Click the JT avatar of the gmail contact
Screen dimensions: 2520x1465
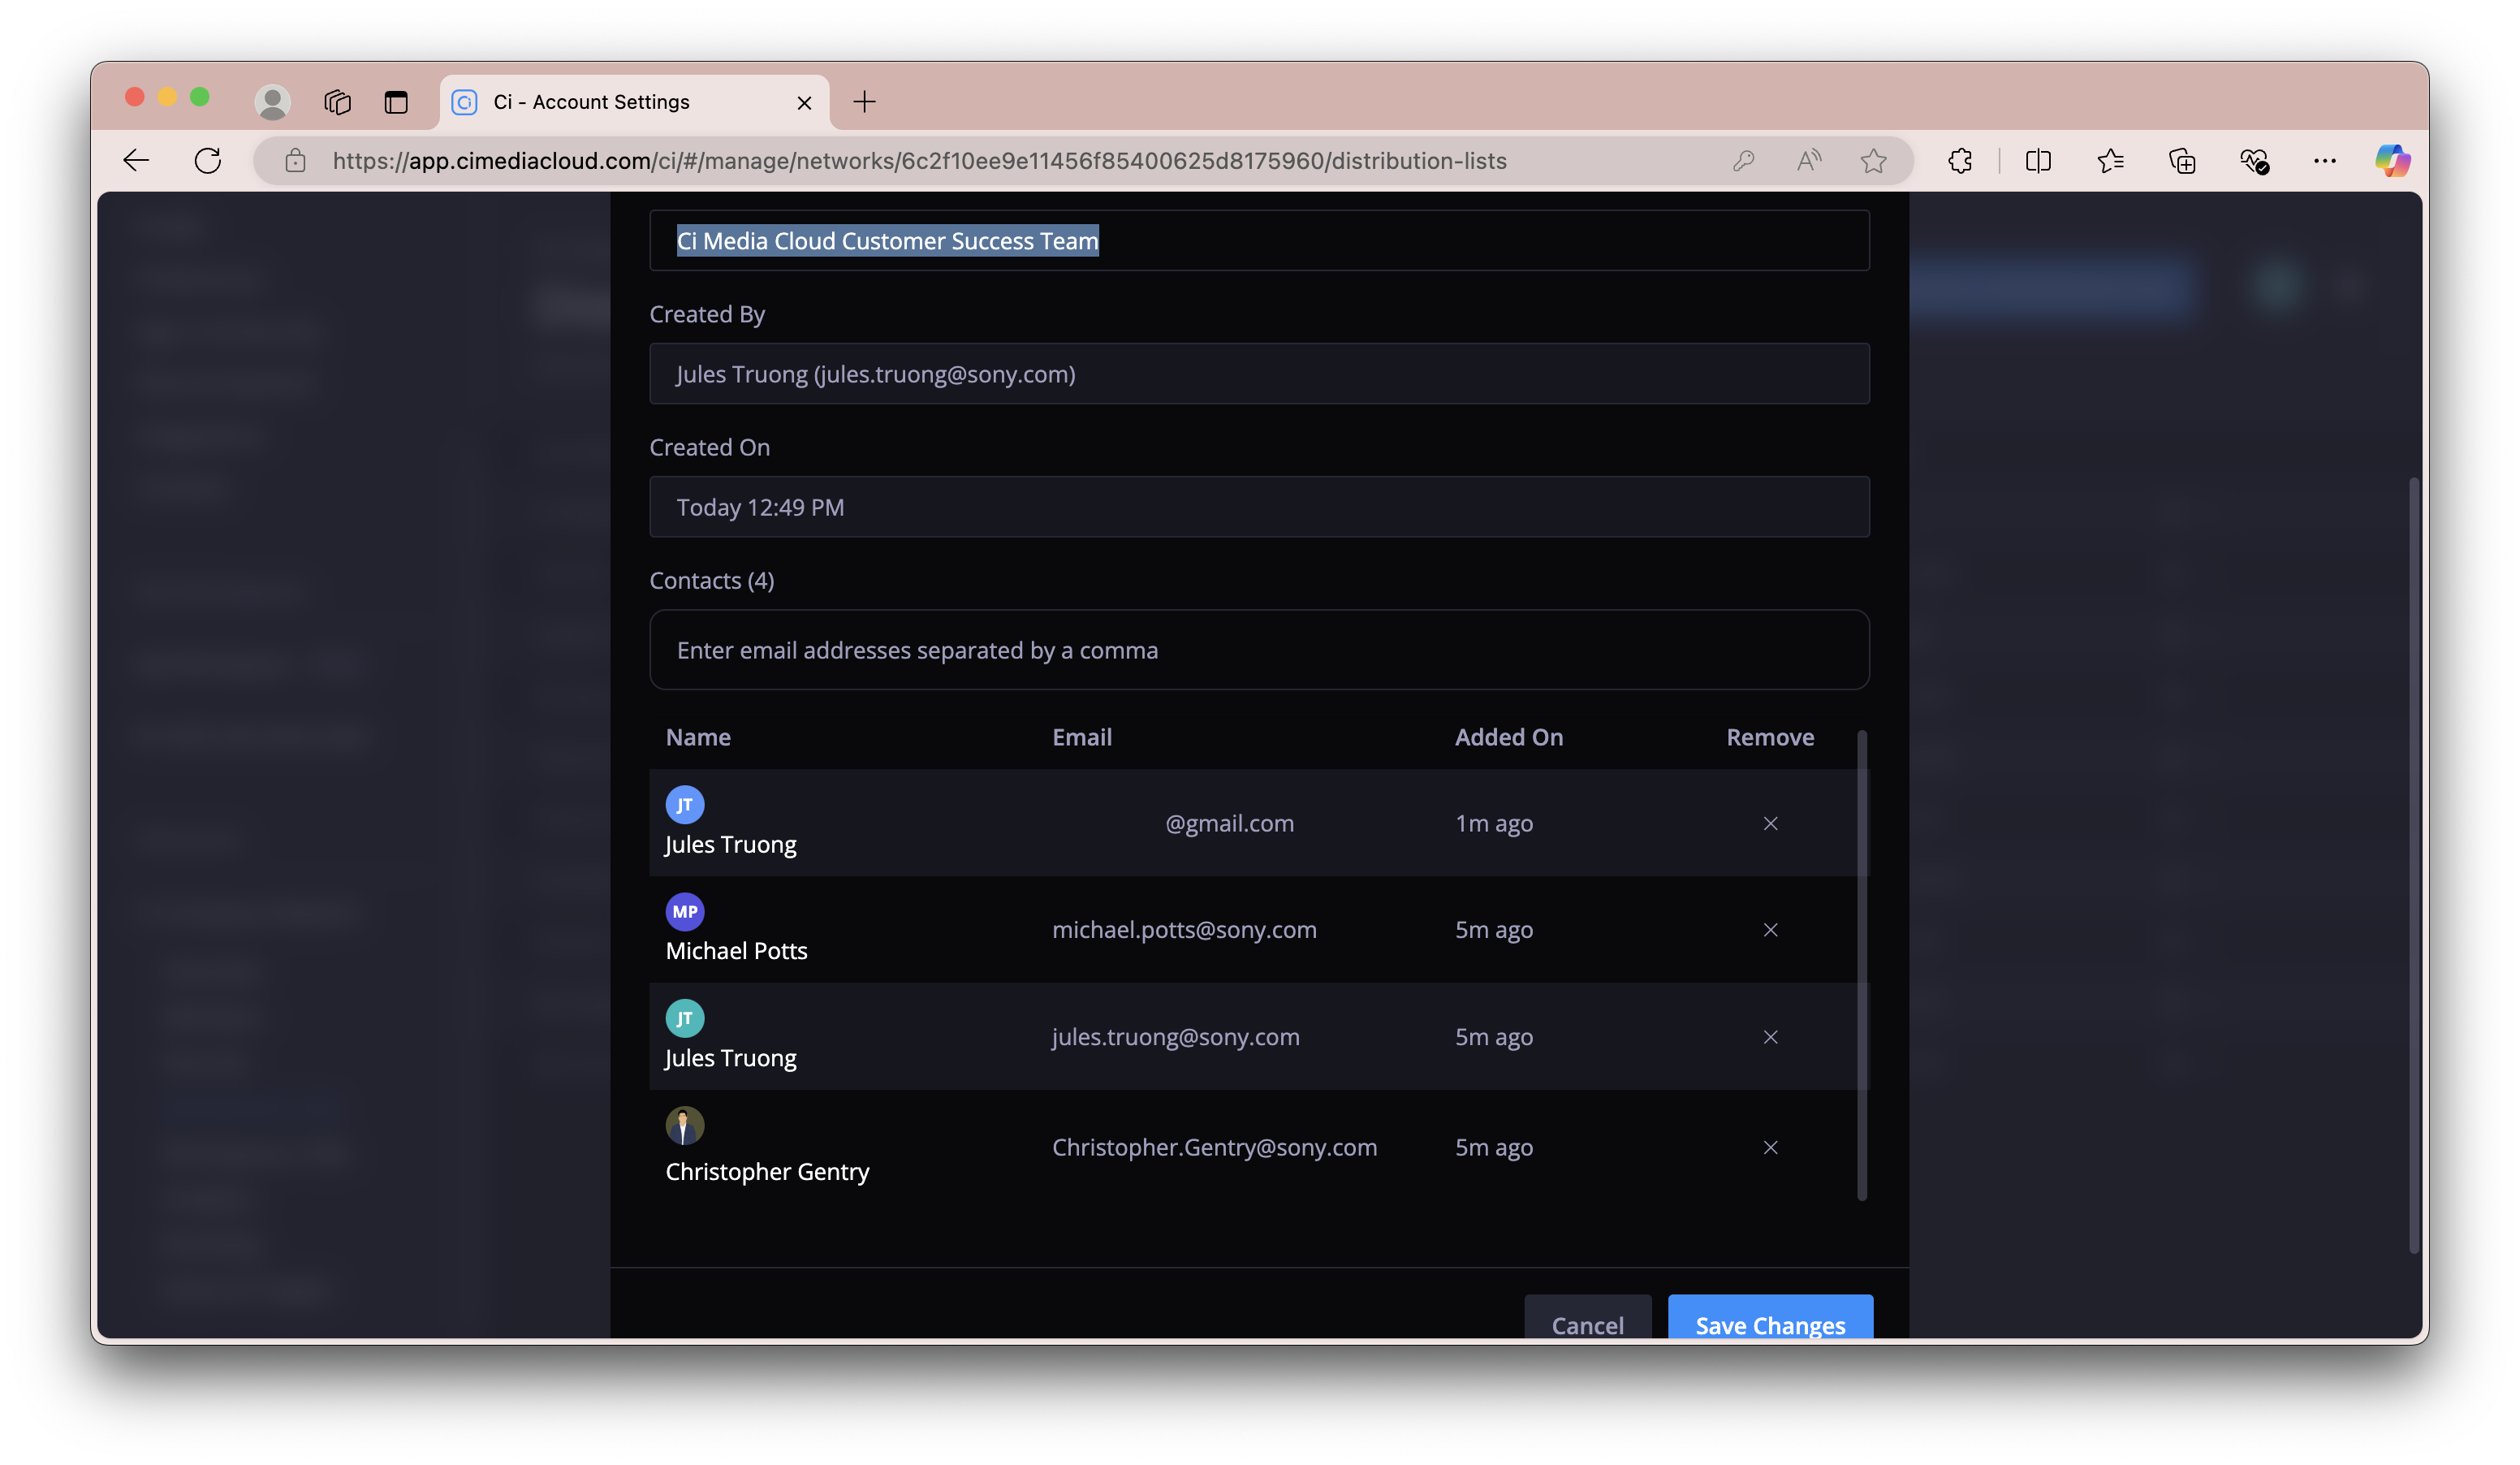[685, 805]
